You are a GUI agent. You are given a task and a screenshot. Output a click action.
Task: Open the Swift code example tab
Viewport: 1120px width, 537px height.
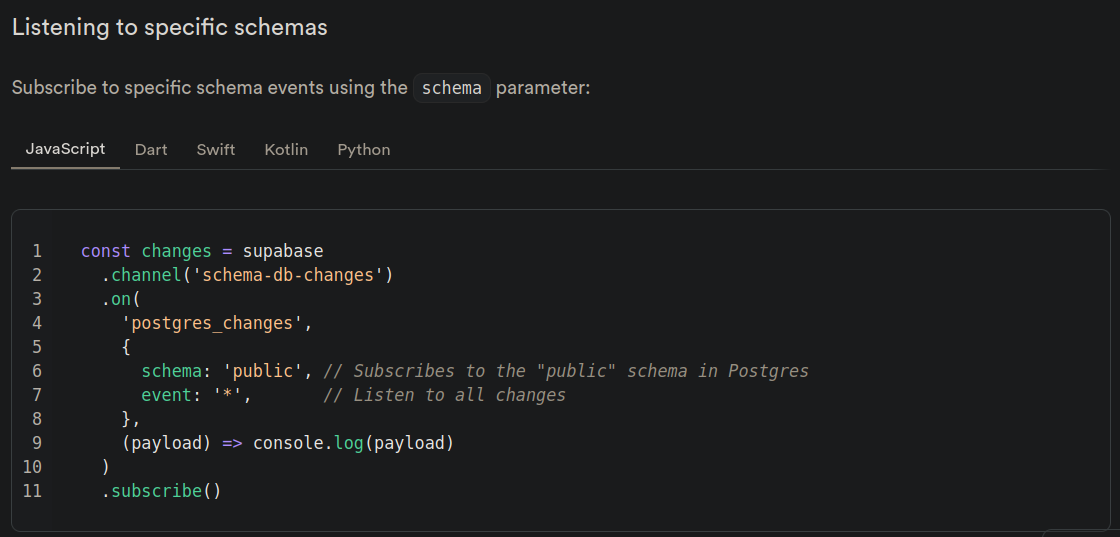tap(216, 150)
